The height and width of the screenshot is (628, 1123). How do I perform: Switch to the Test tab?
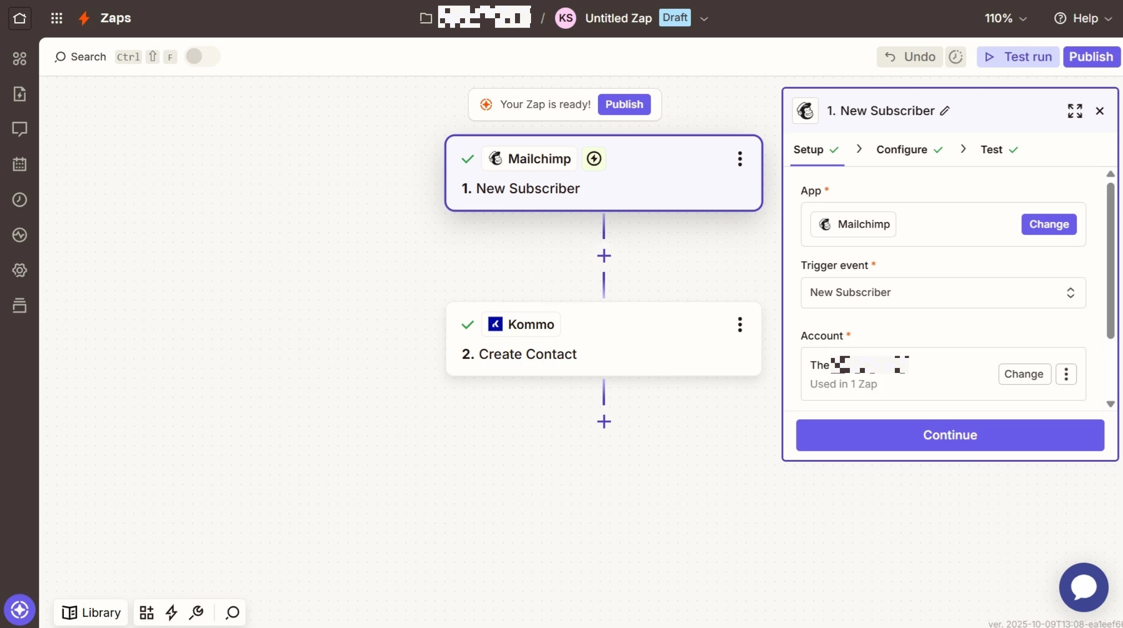[991, 150]
